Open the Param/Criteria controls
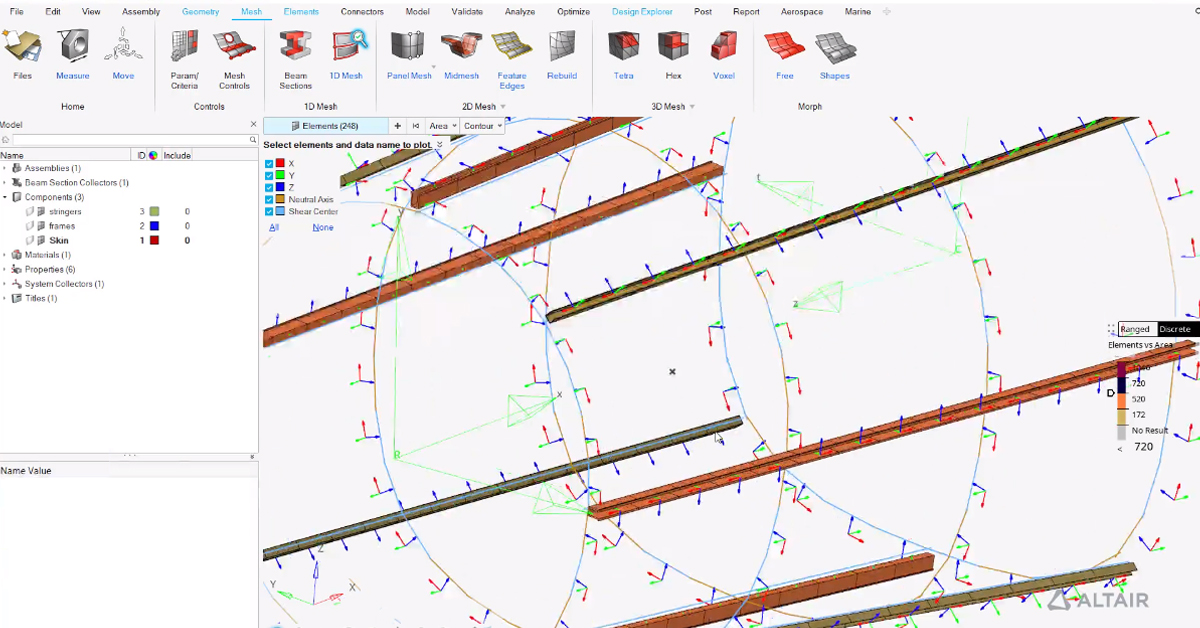The width and height of the screenshot is (1200, 628). click(184, 59)
